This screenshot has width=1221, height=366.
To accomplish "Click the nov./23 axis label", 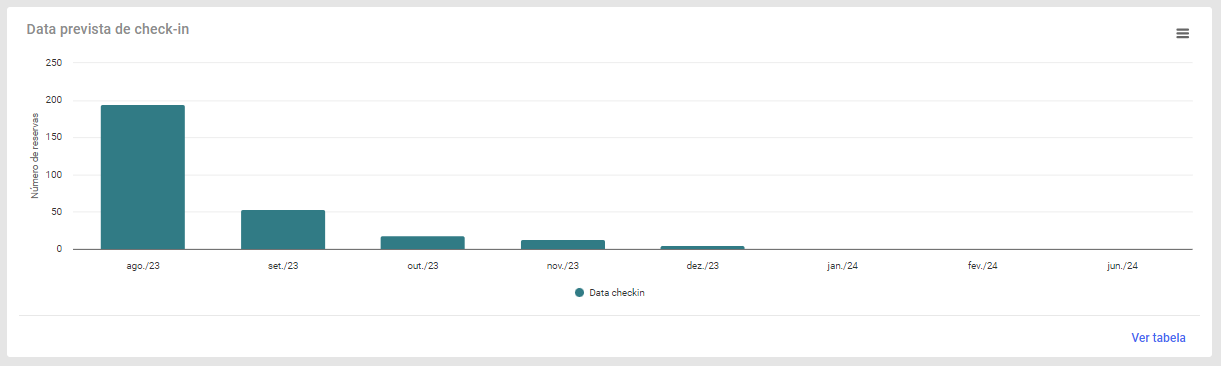I will (562, 266).
